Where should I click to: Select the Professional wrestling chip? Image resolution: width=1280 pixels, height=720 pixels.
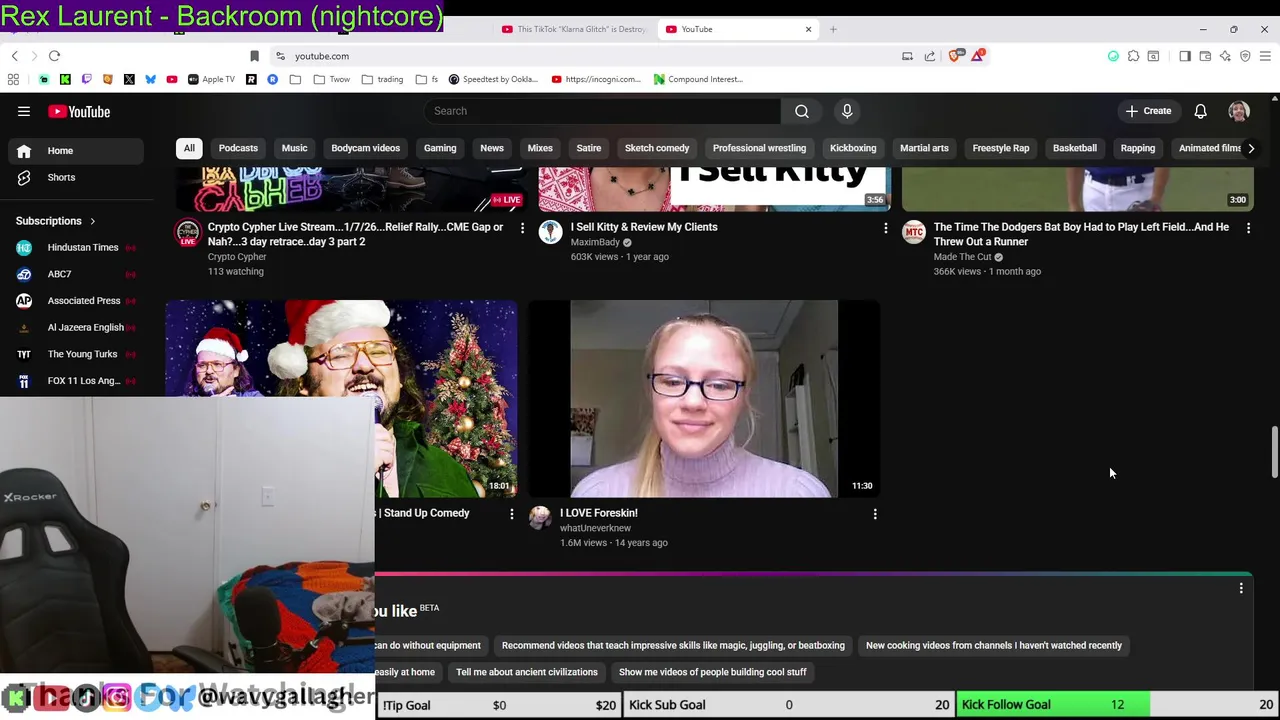[x=759, y=148]
